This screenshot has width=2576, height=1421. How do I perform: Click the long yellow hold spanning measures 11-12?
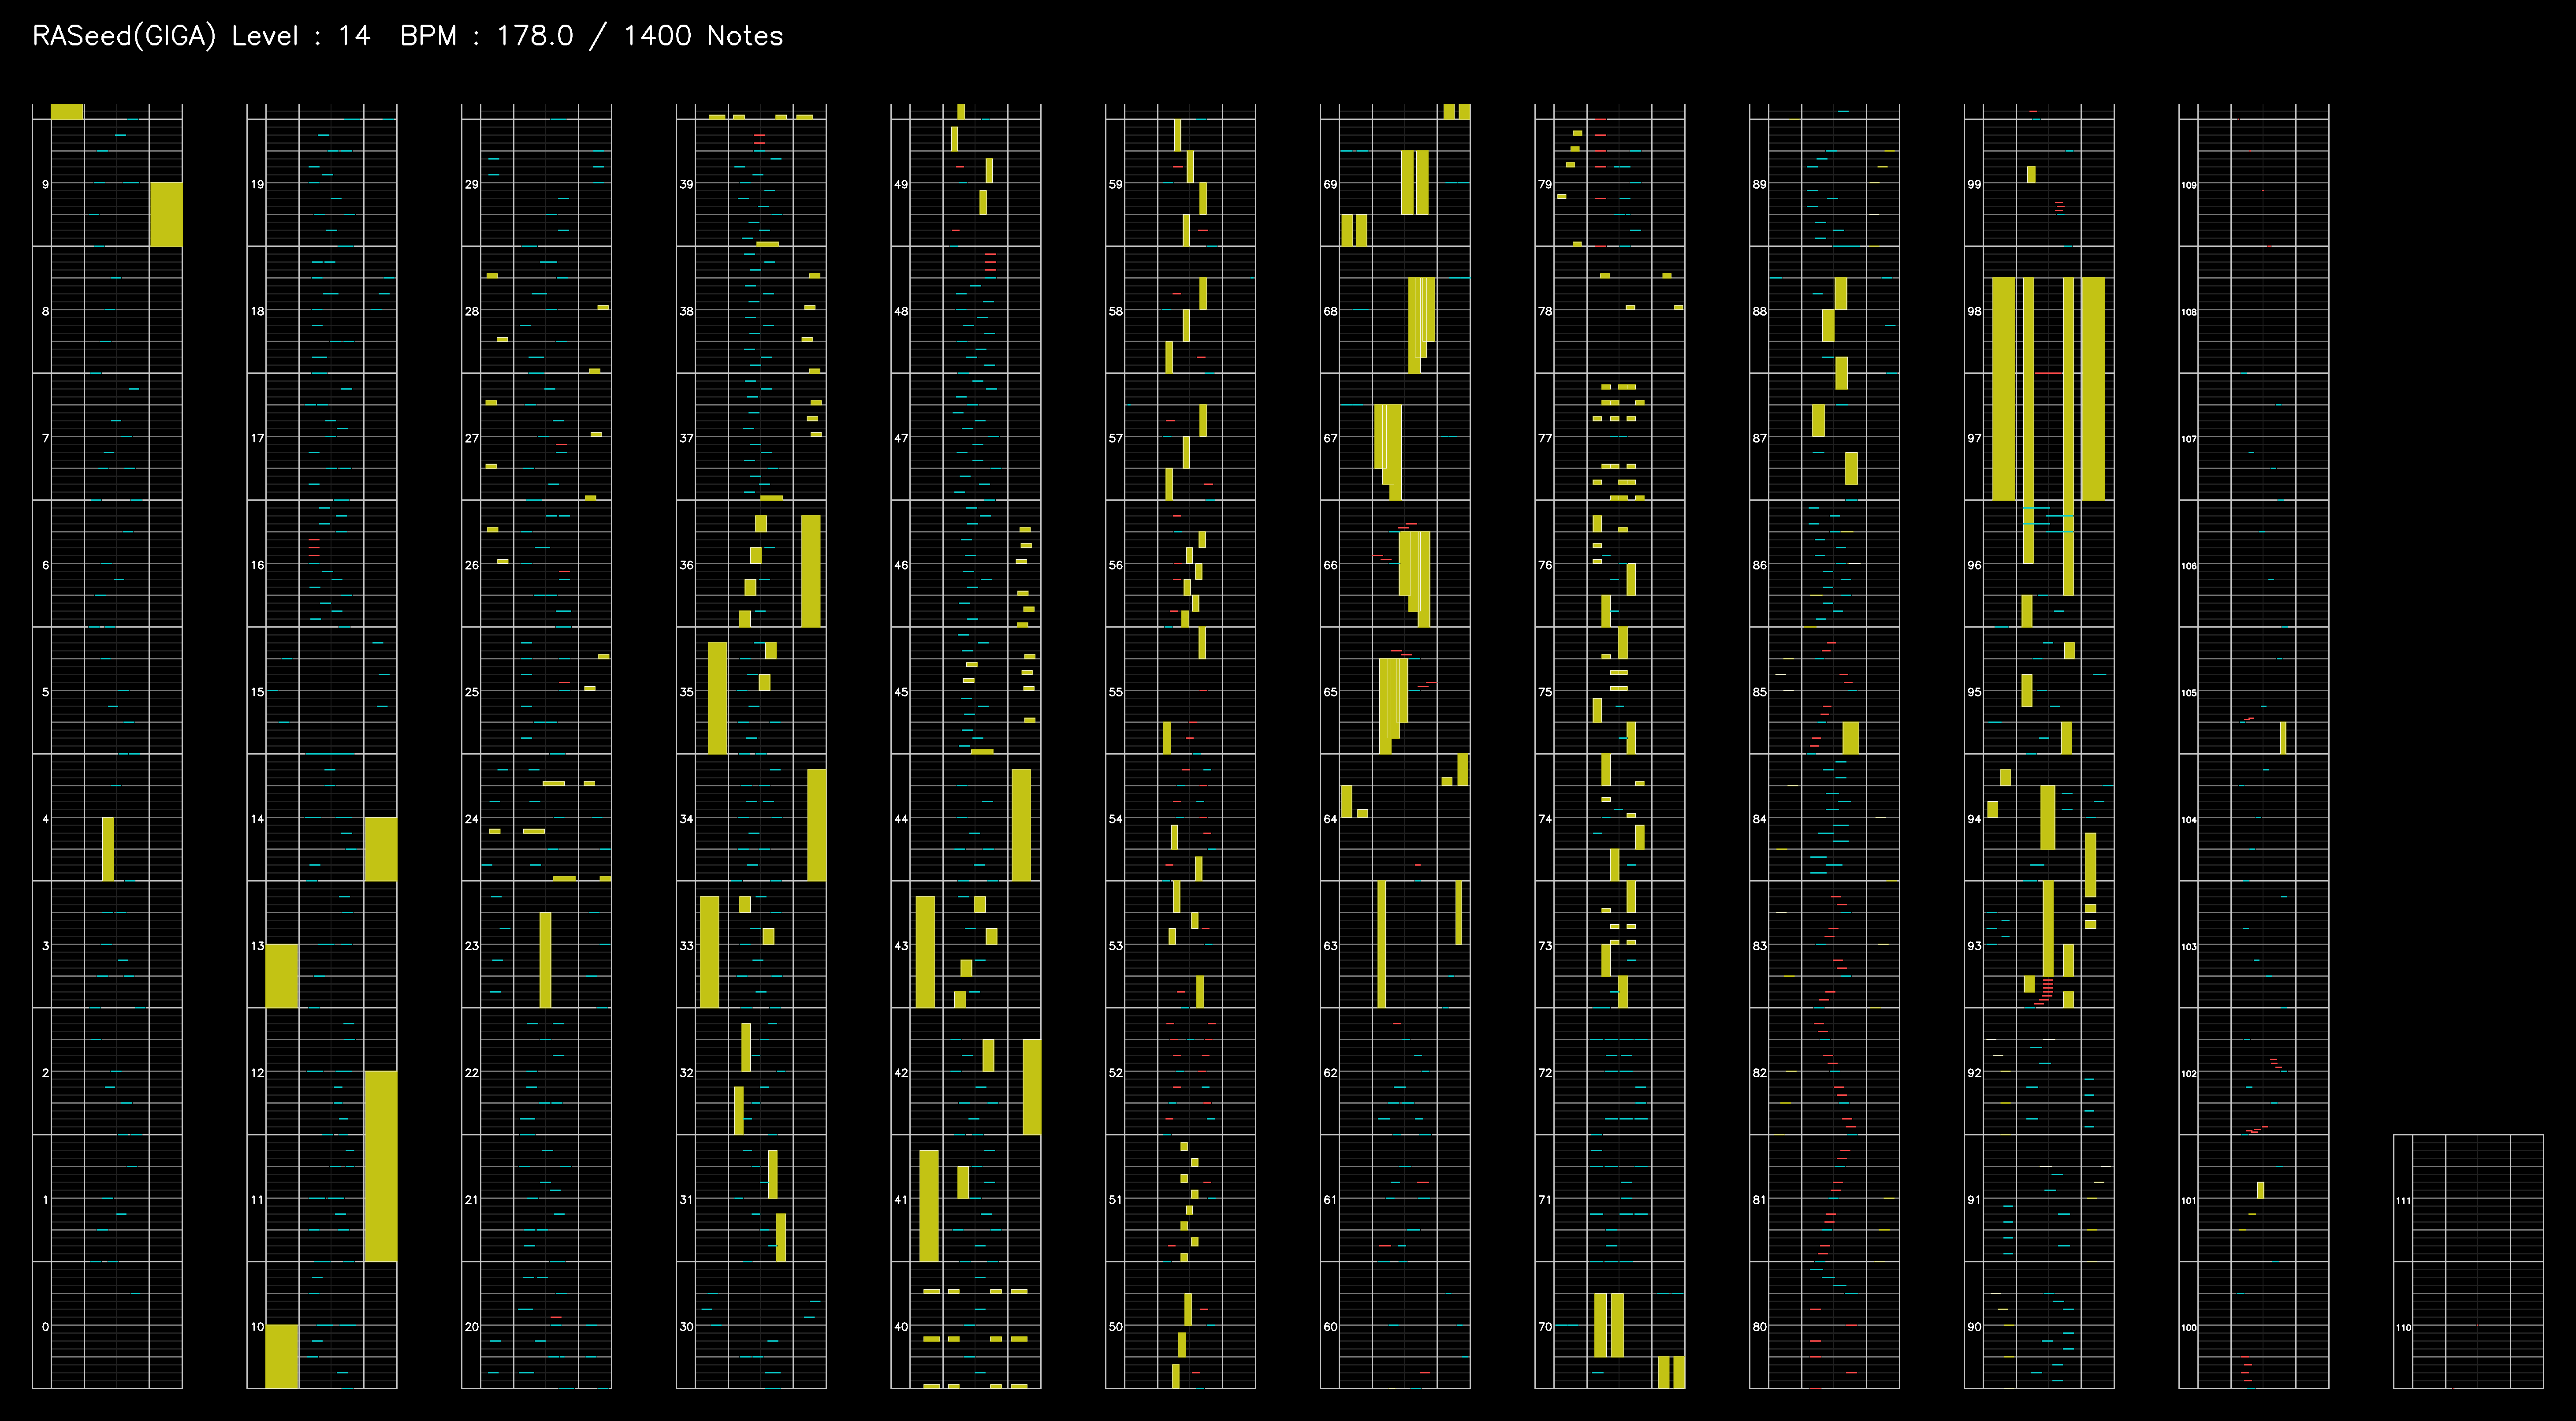[381, 1166]
